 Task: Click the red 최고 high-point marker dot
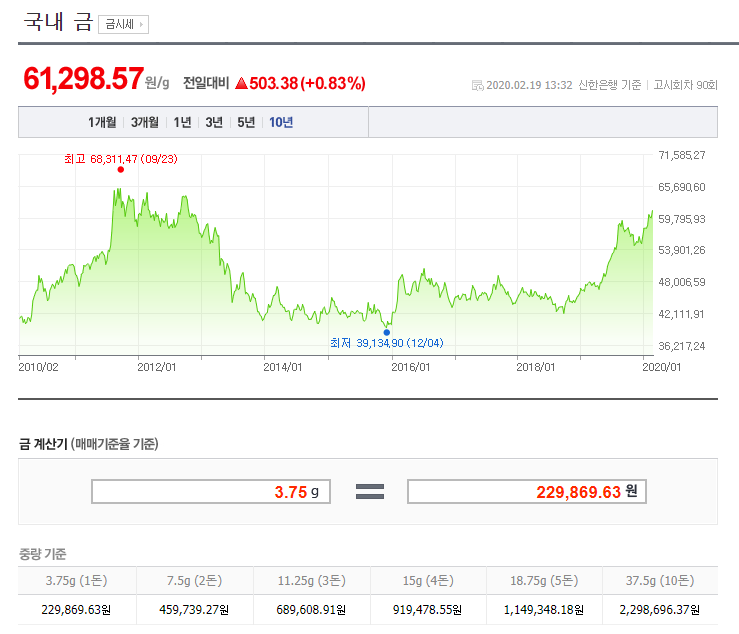[x=120, y=170]
